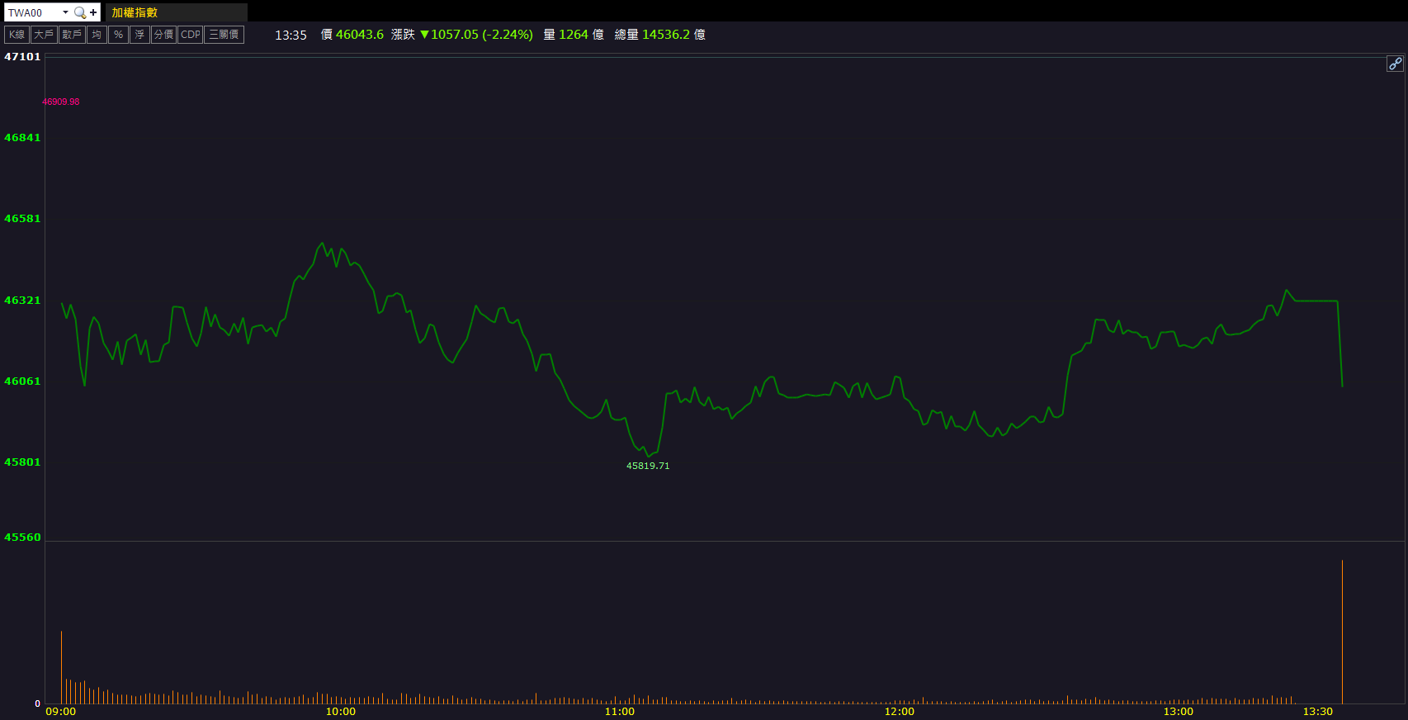Click the 46581 price axis label
Image resolution: width=1408 pixels, height=720 pixels.
(x=23, y=219)
